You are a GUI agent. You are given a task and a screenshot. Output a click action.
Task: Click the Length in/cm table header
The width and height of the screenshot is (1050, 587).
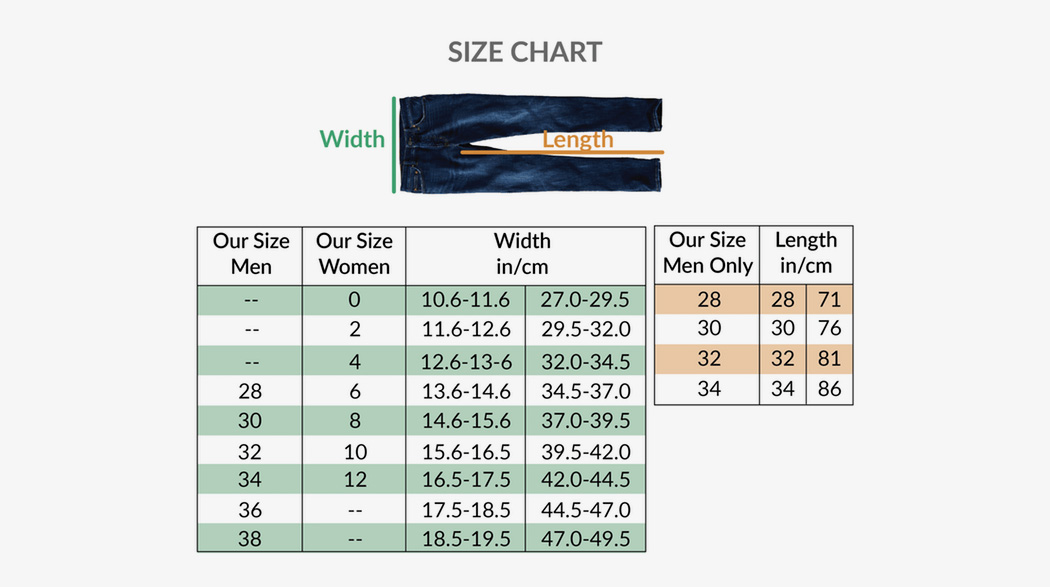(806, 253)
